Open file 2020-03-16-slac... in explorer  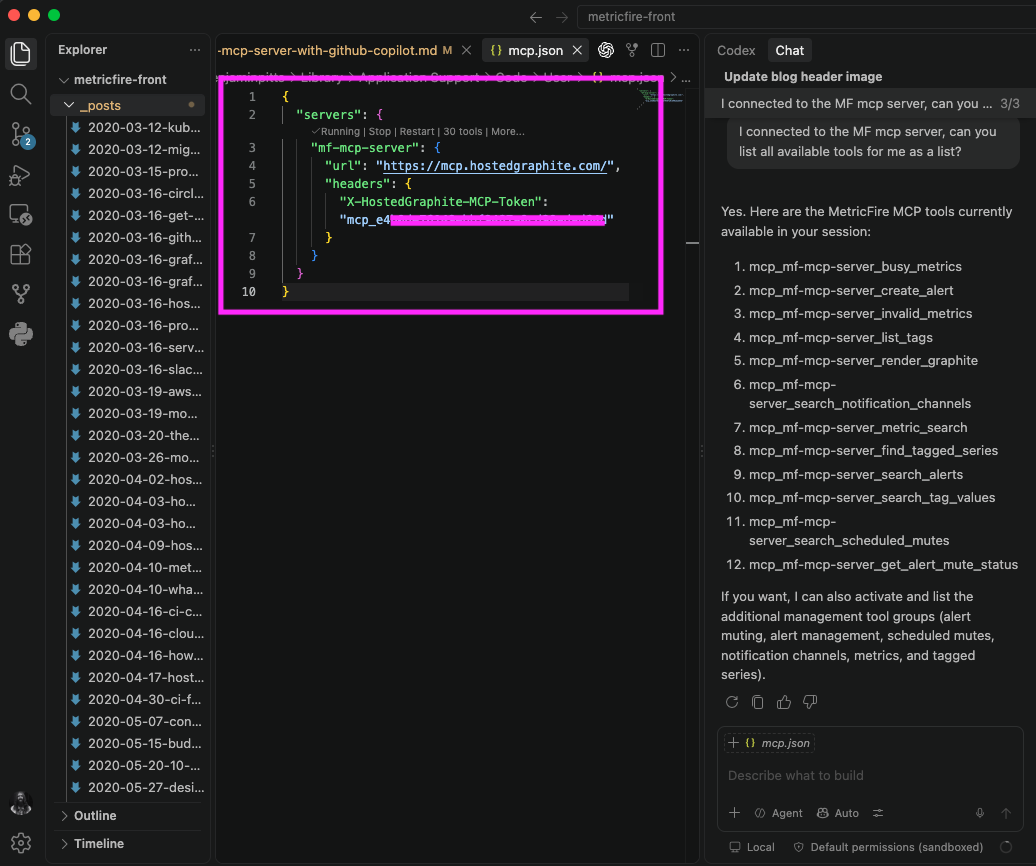tap(137, 369)
